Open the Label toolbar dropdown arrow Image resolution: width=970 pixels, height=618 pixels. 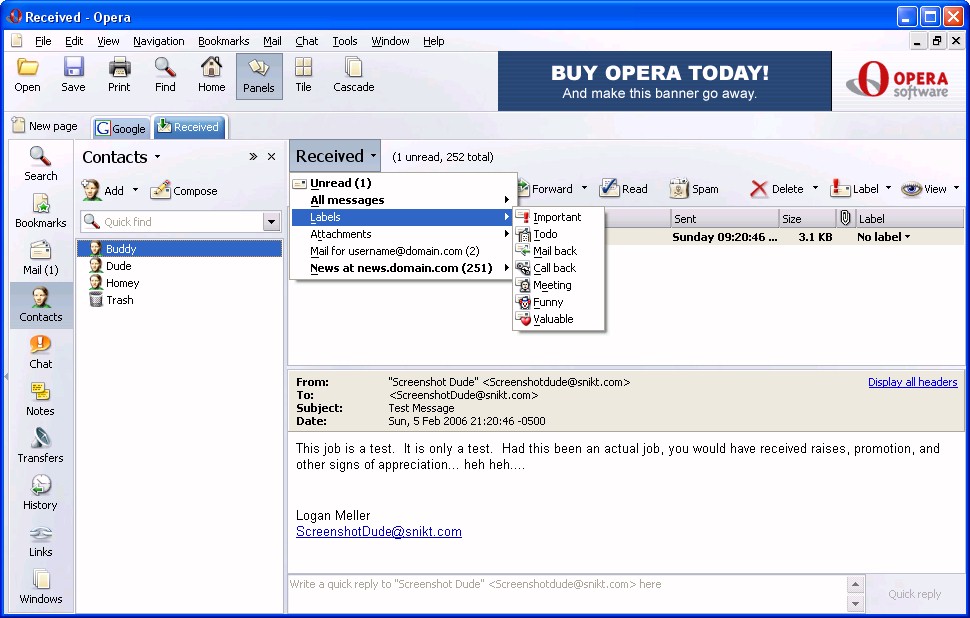(x=888, y=188)
